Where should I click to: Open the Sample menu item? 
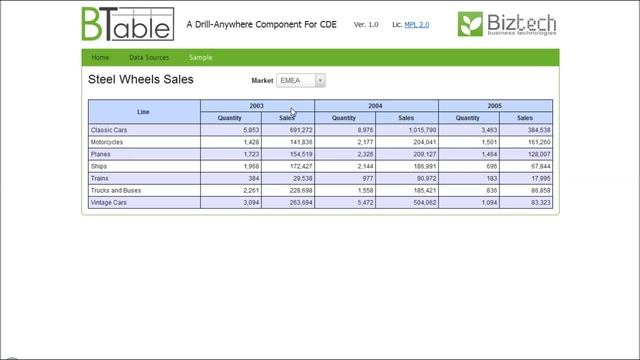pos(200,58)
